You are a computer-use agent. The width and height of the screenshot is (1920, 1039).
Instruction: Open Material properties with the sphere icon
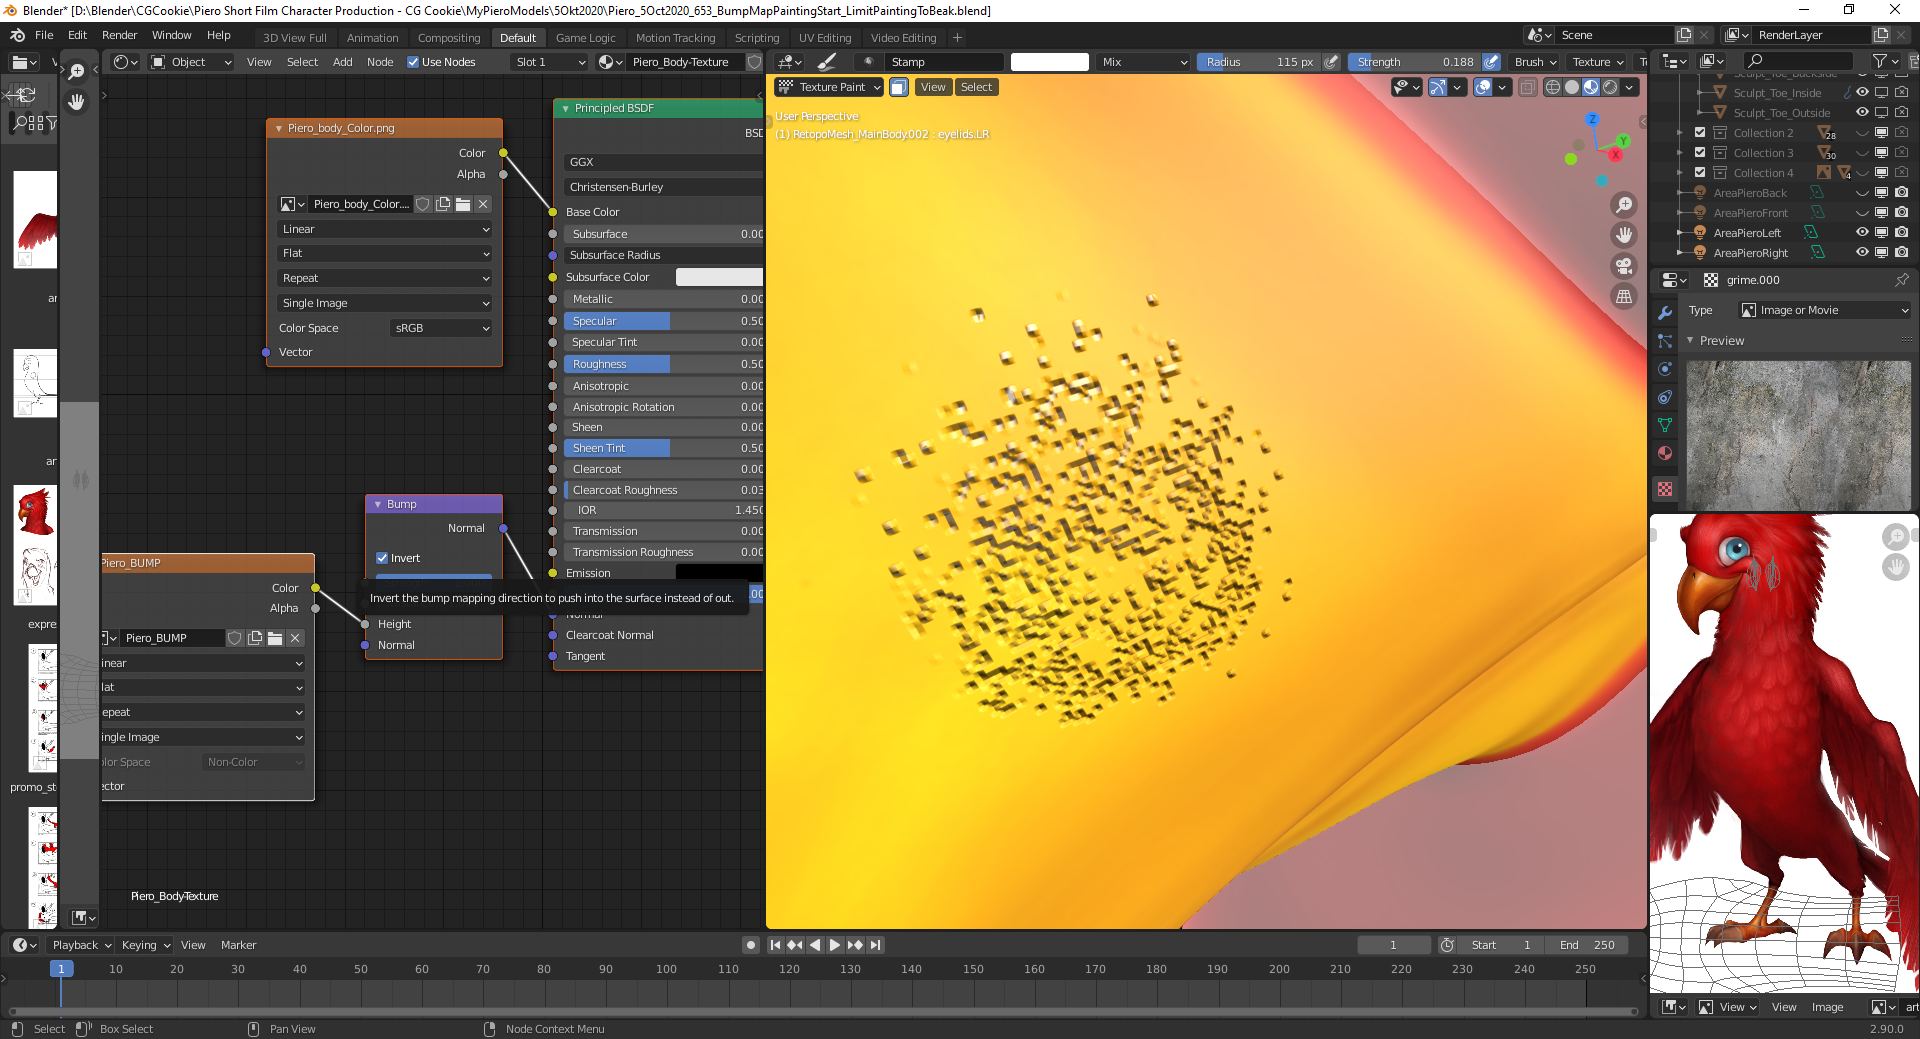click(1665, 452)
